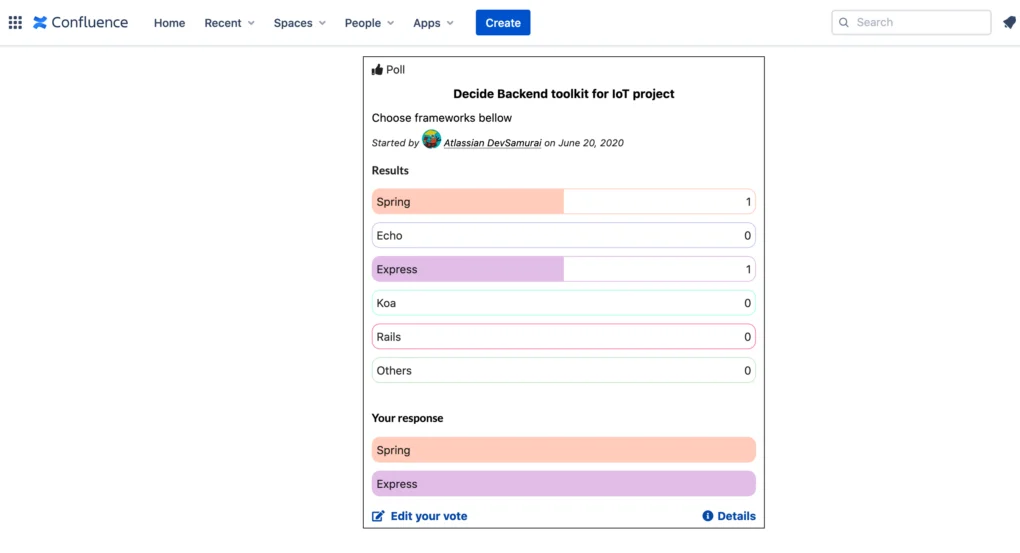Image resolution: width=1020 pixels, height=553 pixels.
Task: Click the Confluence logo
Action: pyautogui.click(x=81, y=23)
